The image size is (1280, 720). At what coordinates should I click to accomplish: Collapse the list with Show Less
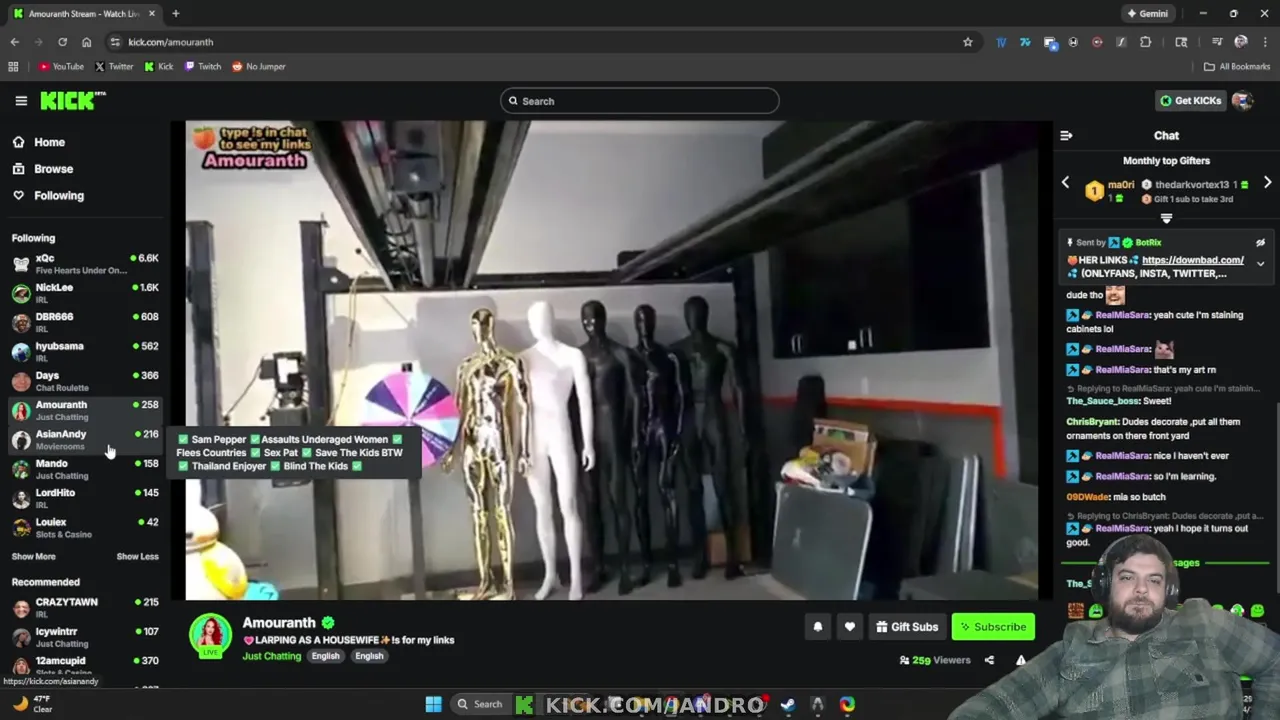tap(137, 557)
